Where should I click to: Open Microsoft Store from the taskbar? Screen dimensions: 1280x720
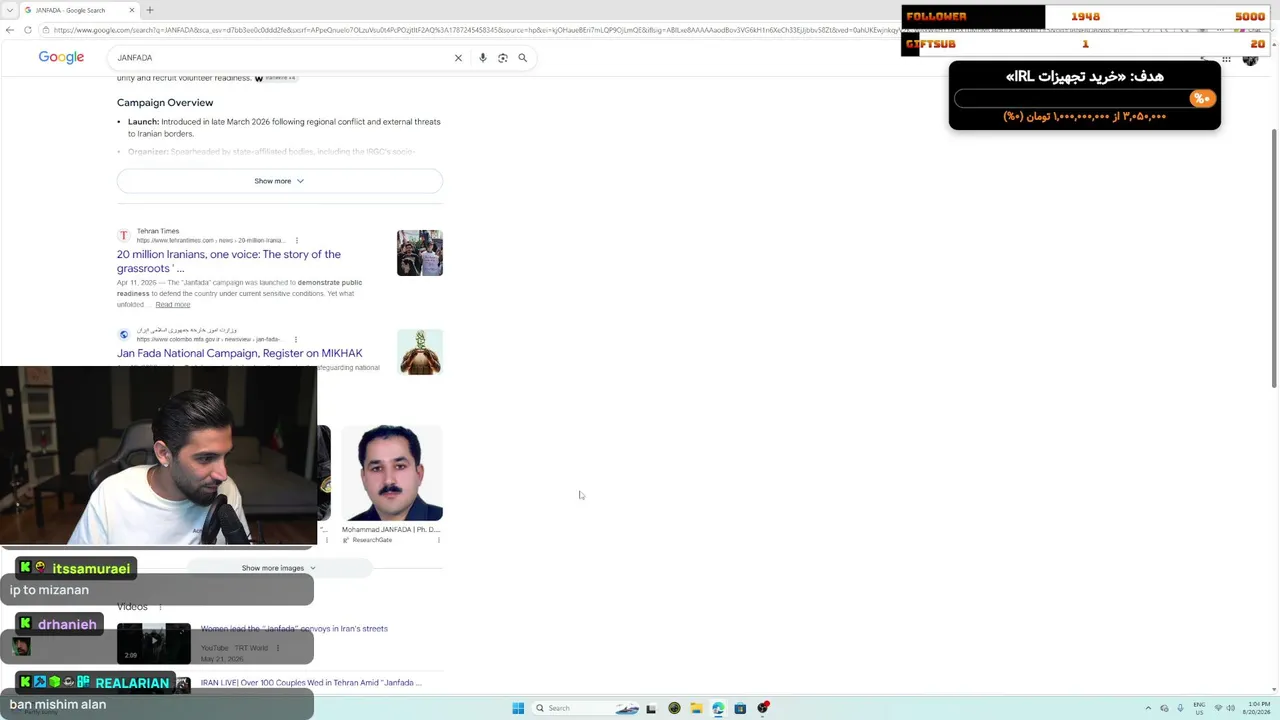(740, 708)
